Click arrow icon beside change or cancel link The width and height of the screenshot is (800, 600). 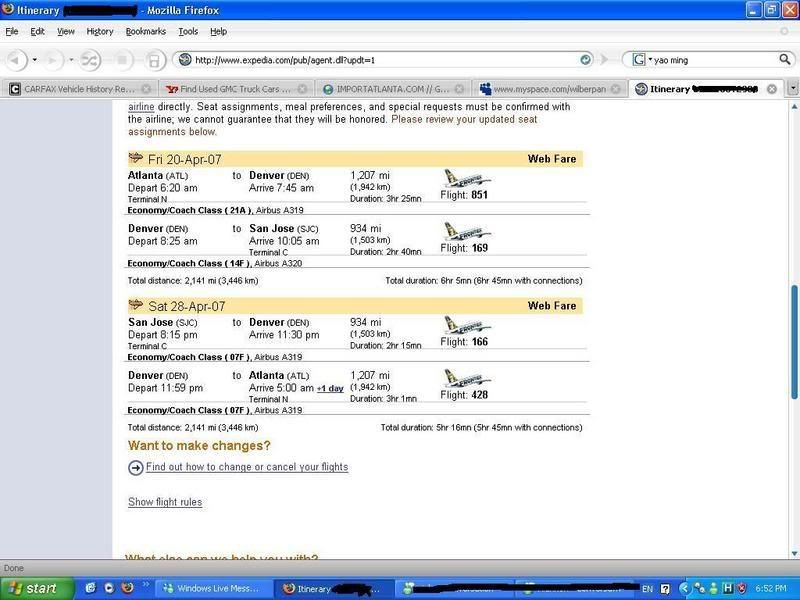click(x=136, y=468)
